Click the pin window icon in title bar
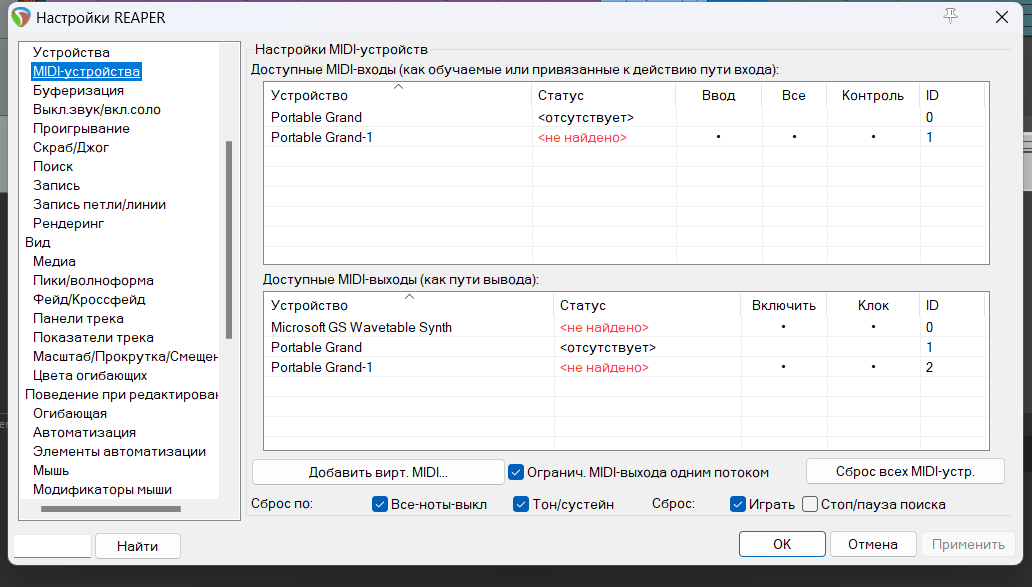Viewport: 1032px width, 587px height. tap(950, 16)
